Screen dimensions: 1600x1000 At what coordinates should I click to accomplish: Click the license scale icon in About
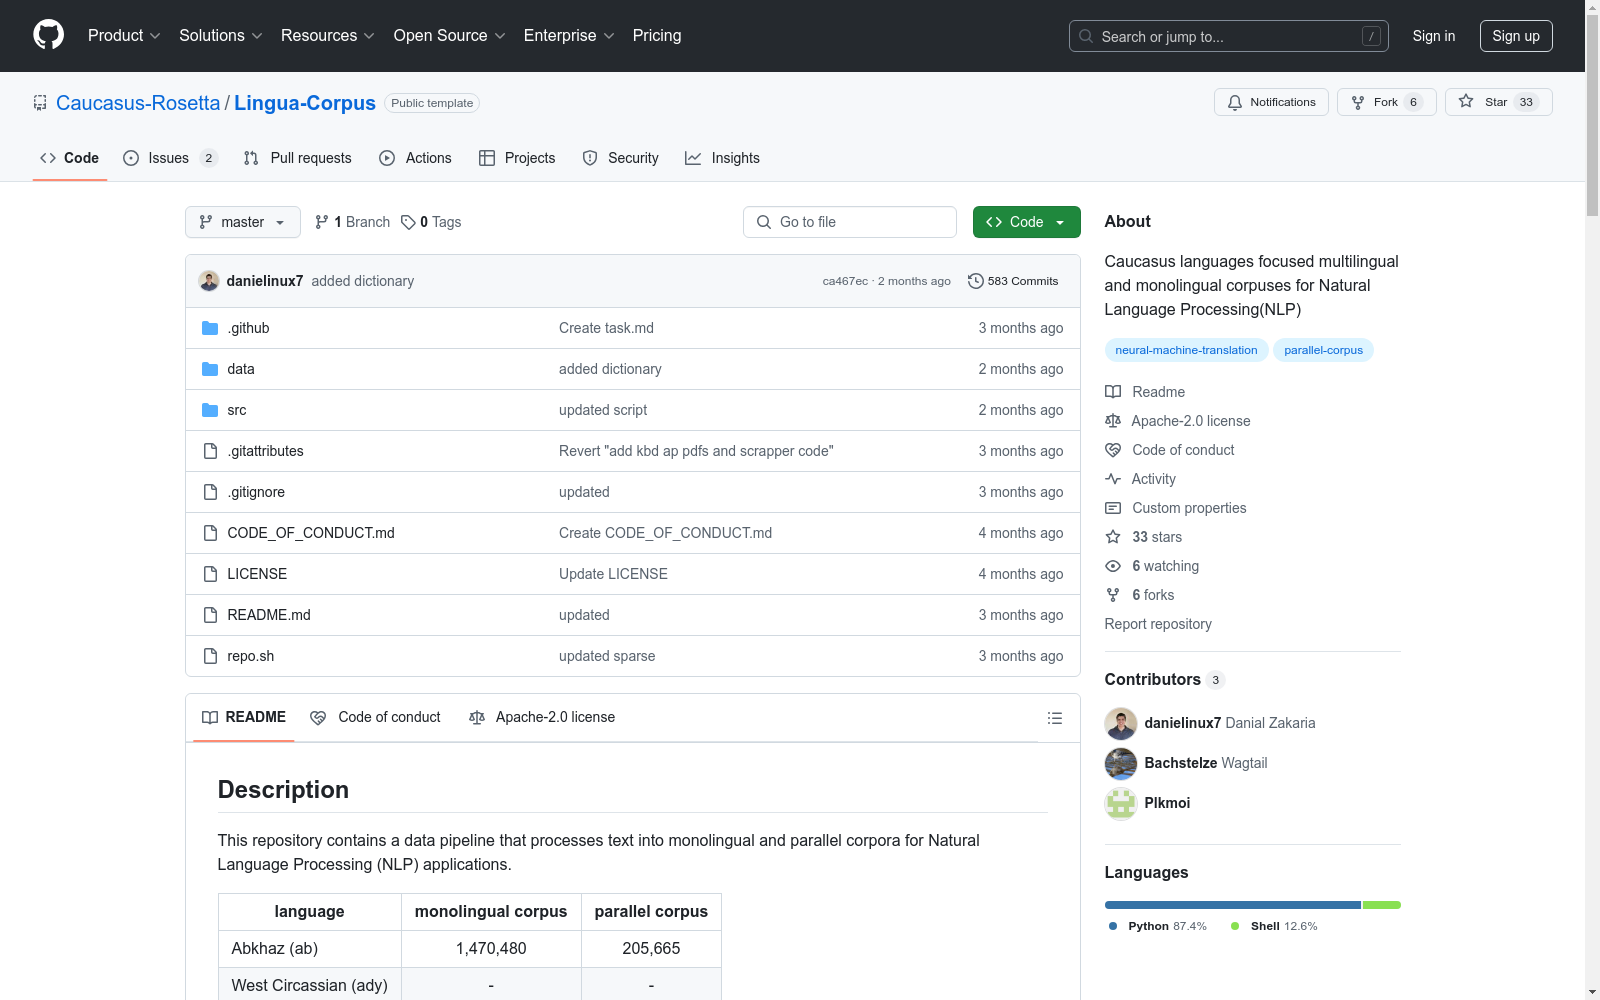1113,421
